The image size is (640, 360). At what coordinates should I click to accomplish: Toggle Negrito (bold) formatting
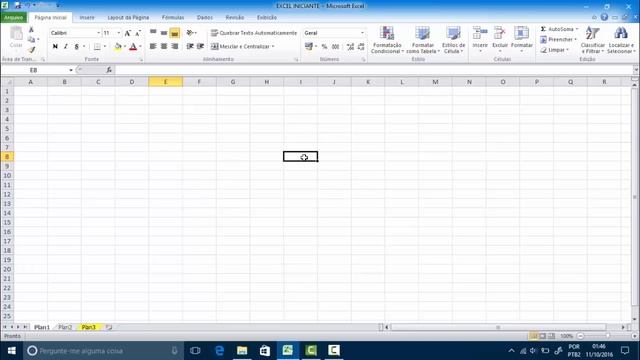(55, 47)
